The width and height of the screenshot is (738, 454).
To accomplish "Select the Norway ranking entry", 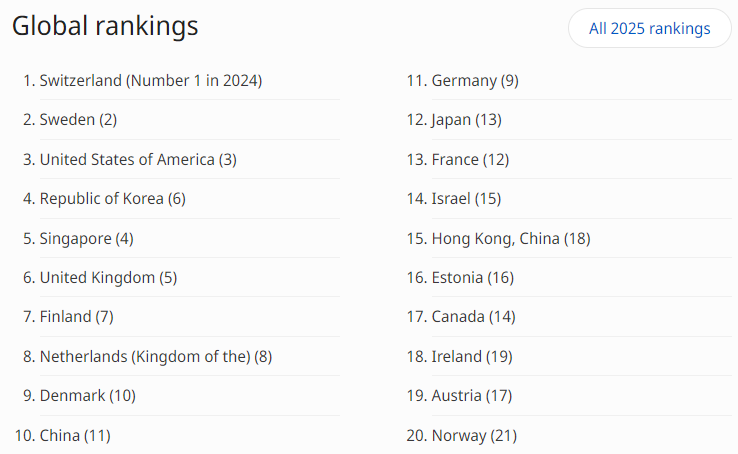I will point(474,435).
